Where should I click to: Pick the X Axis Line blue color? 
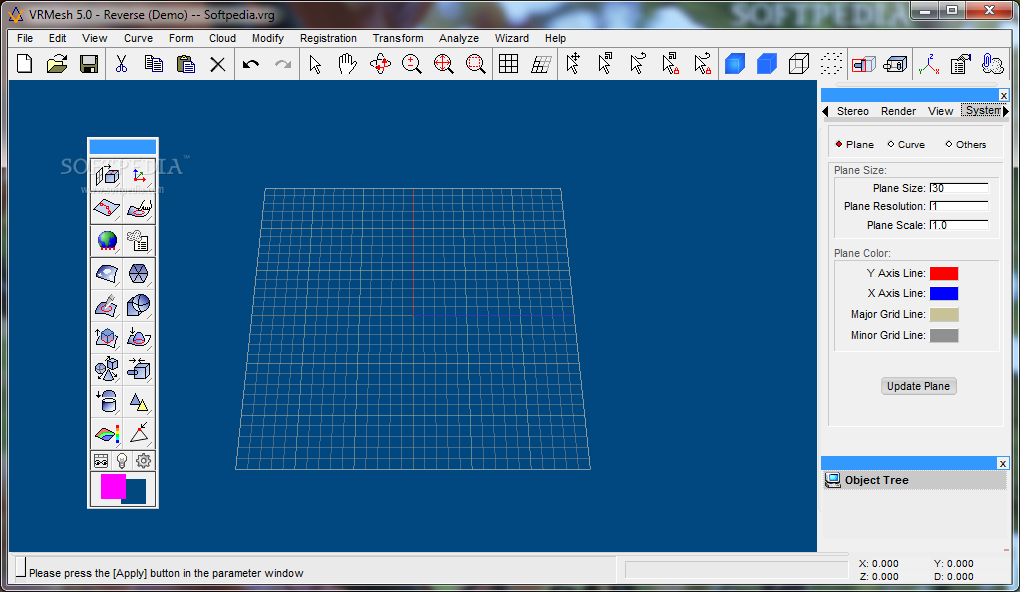944,293
